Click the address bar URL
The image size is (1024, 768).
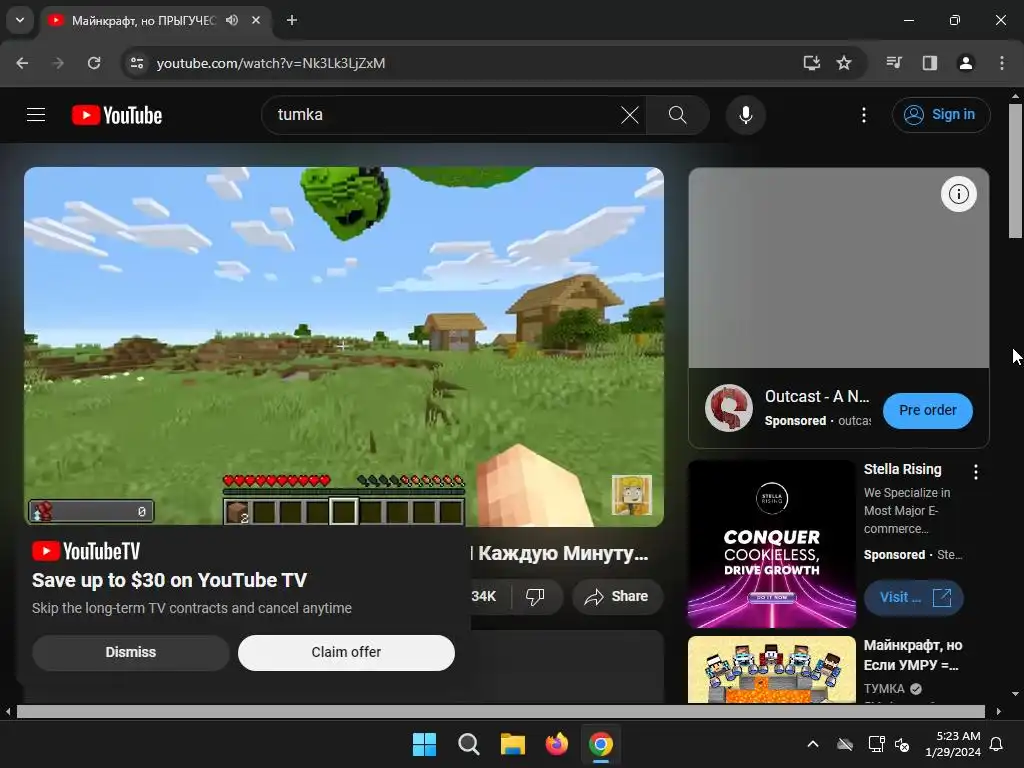tap(270, 63)
